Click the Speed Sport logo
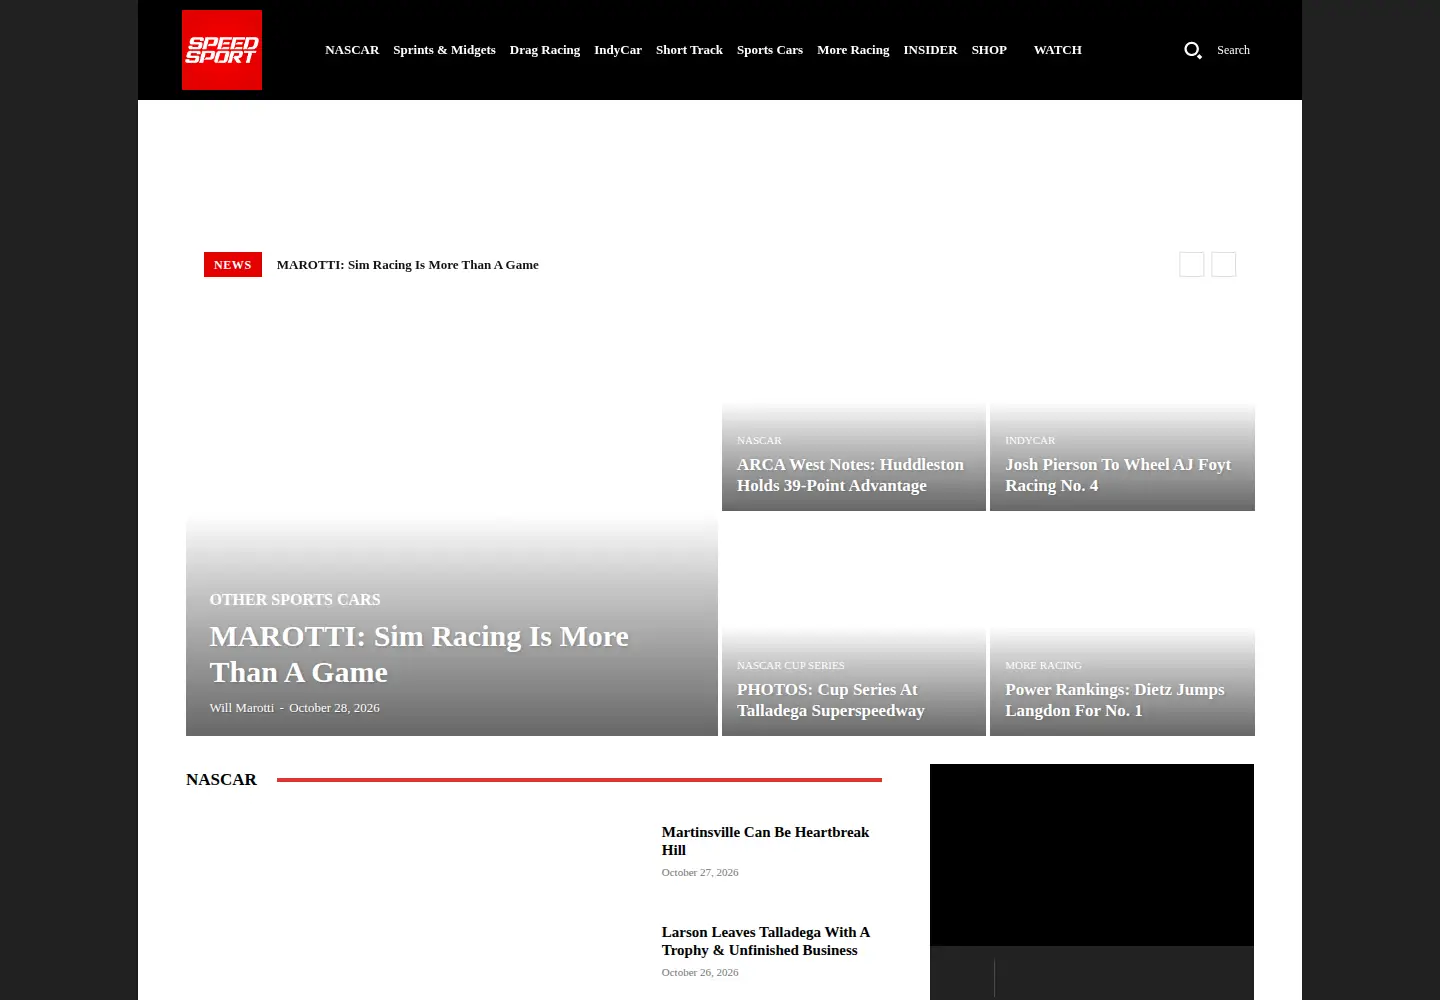Screen dimensions: 1440x1000 pyautogui.click(x=222, y=50)
